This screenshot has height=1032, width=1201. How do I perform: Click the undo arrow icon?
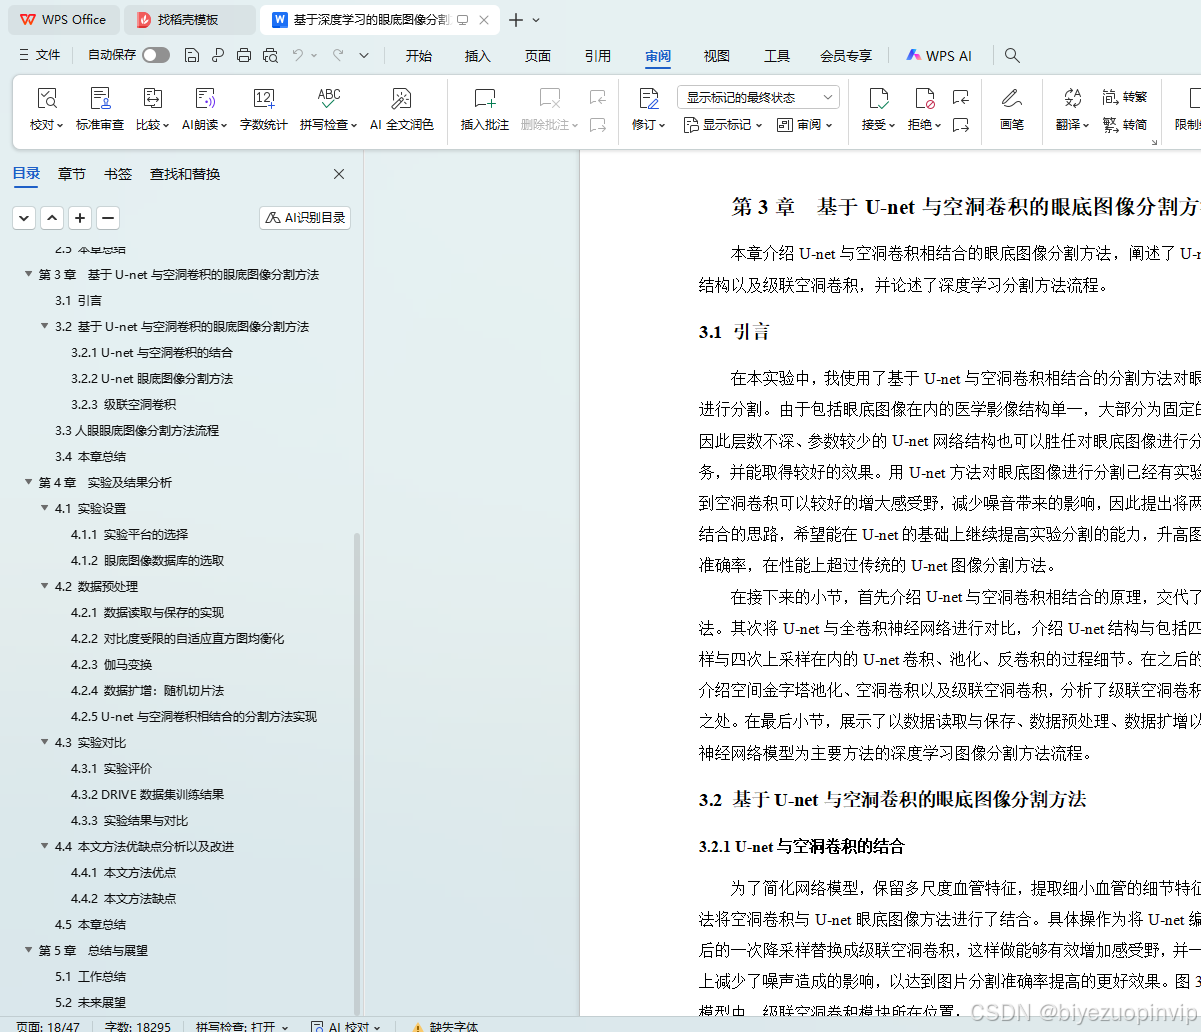(298, 55)
